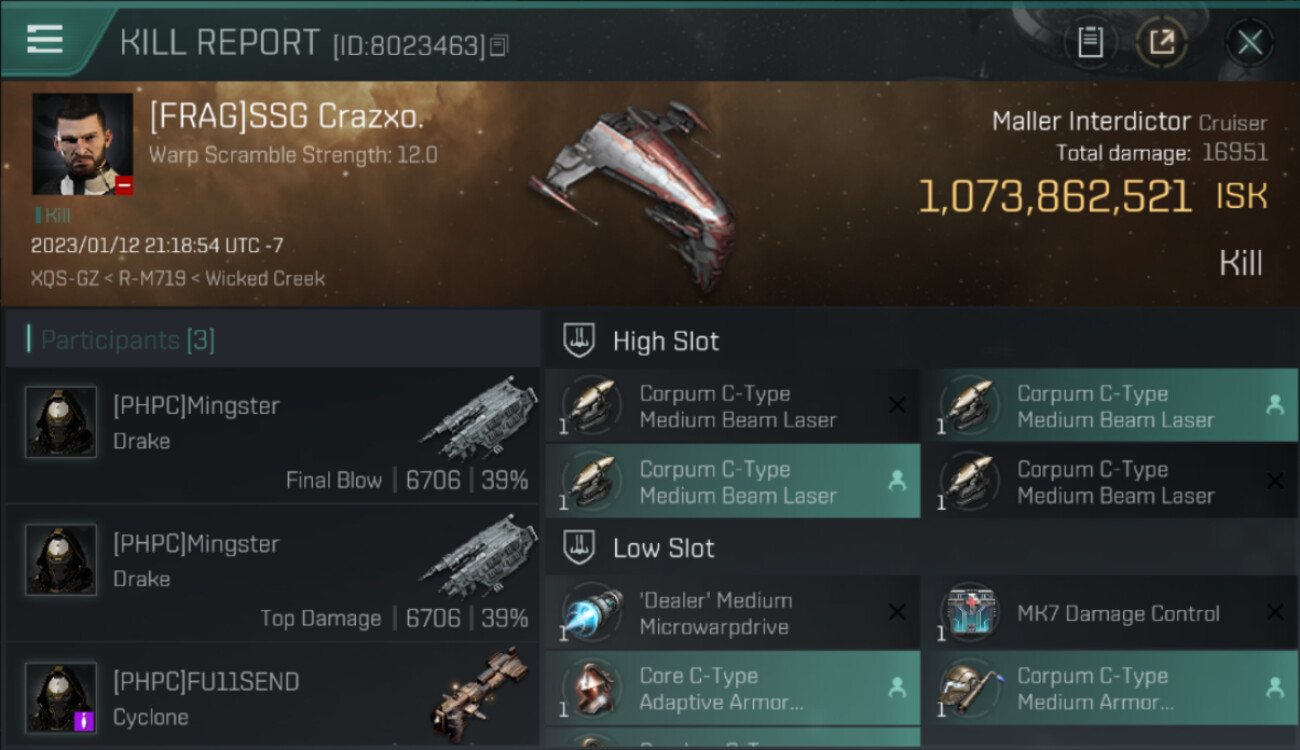Open the clipboard notes icon

(1090, 42)
